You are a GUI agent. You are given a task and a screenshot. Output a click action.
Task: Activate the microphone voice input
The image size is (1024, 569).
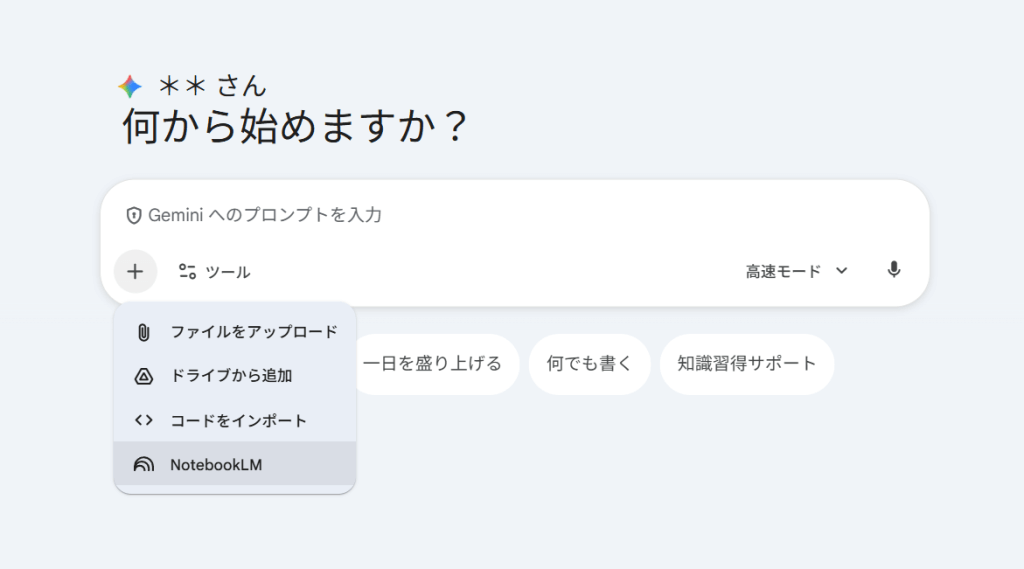(x=894, y=270)
